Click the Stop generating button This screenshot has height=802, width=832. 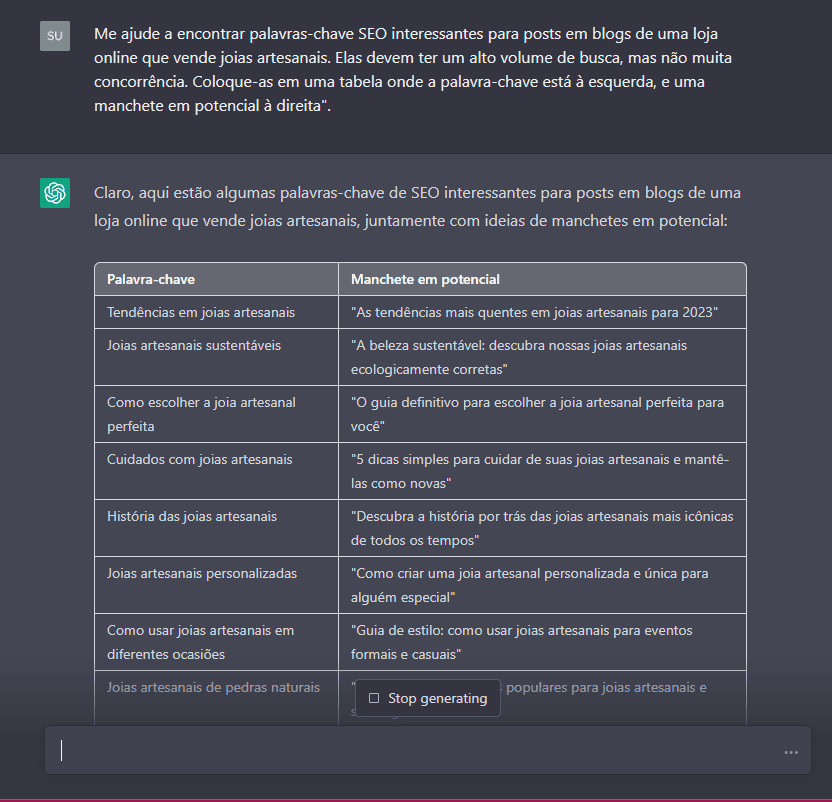tap(428, 698)
